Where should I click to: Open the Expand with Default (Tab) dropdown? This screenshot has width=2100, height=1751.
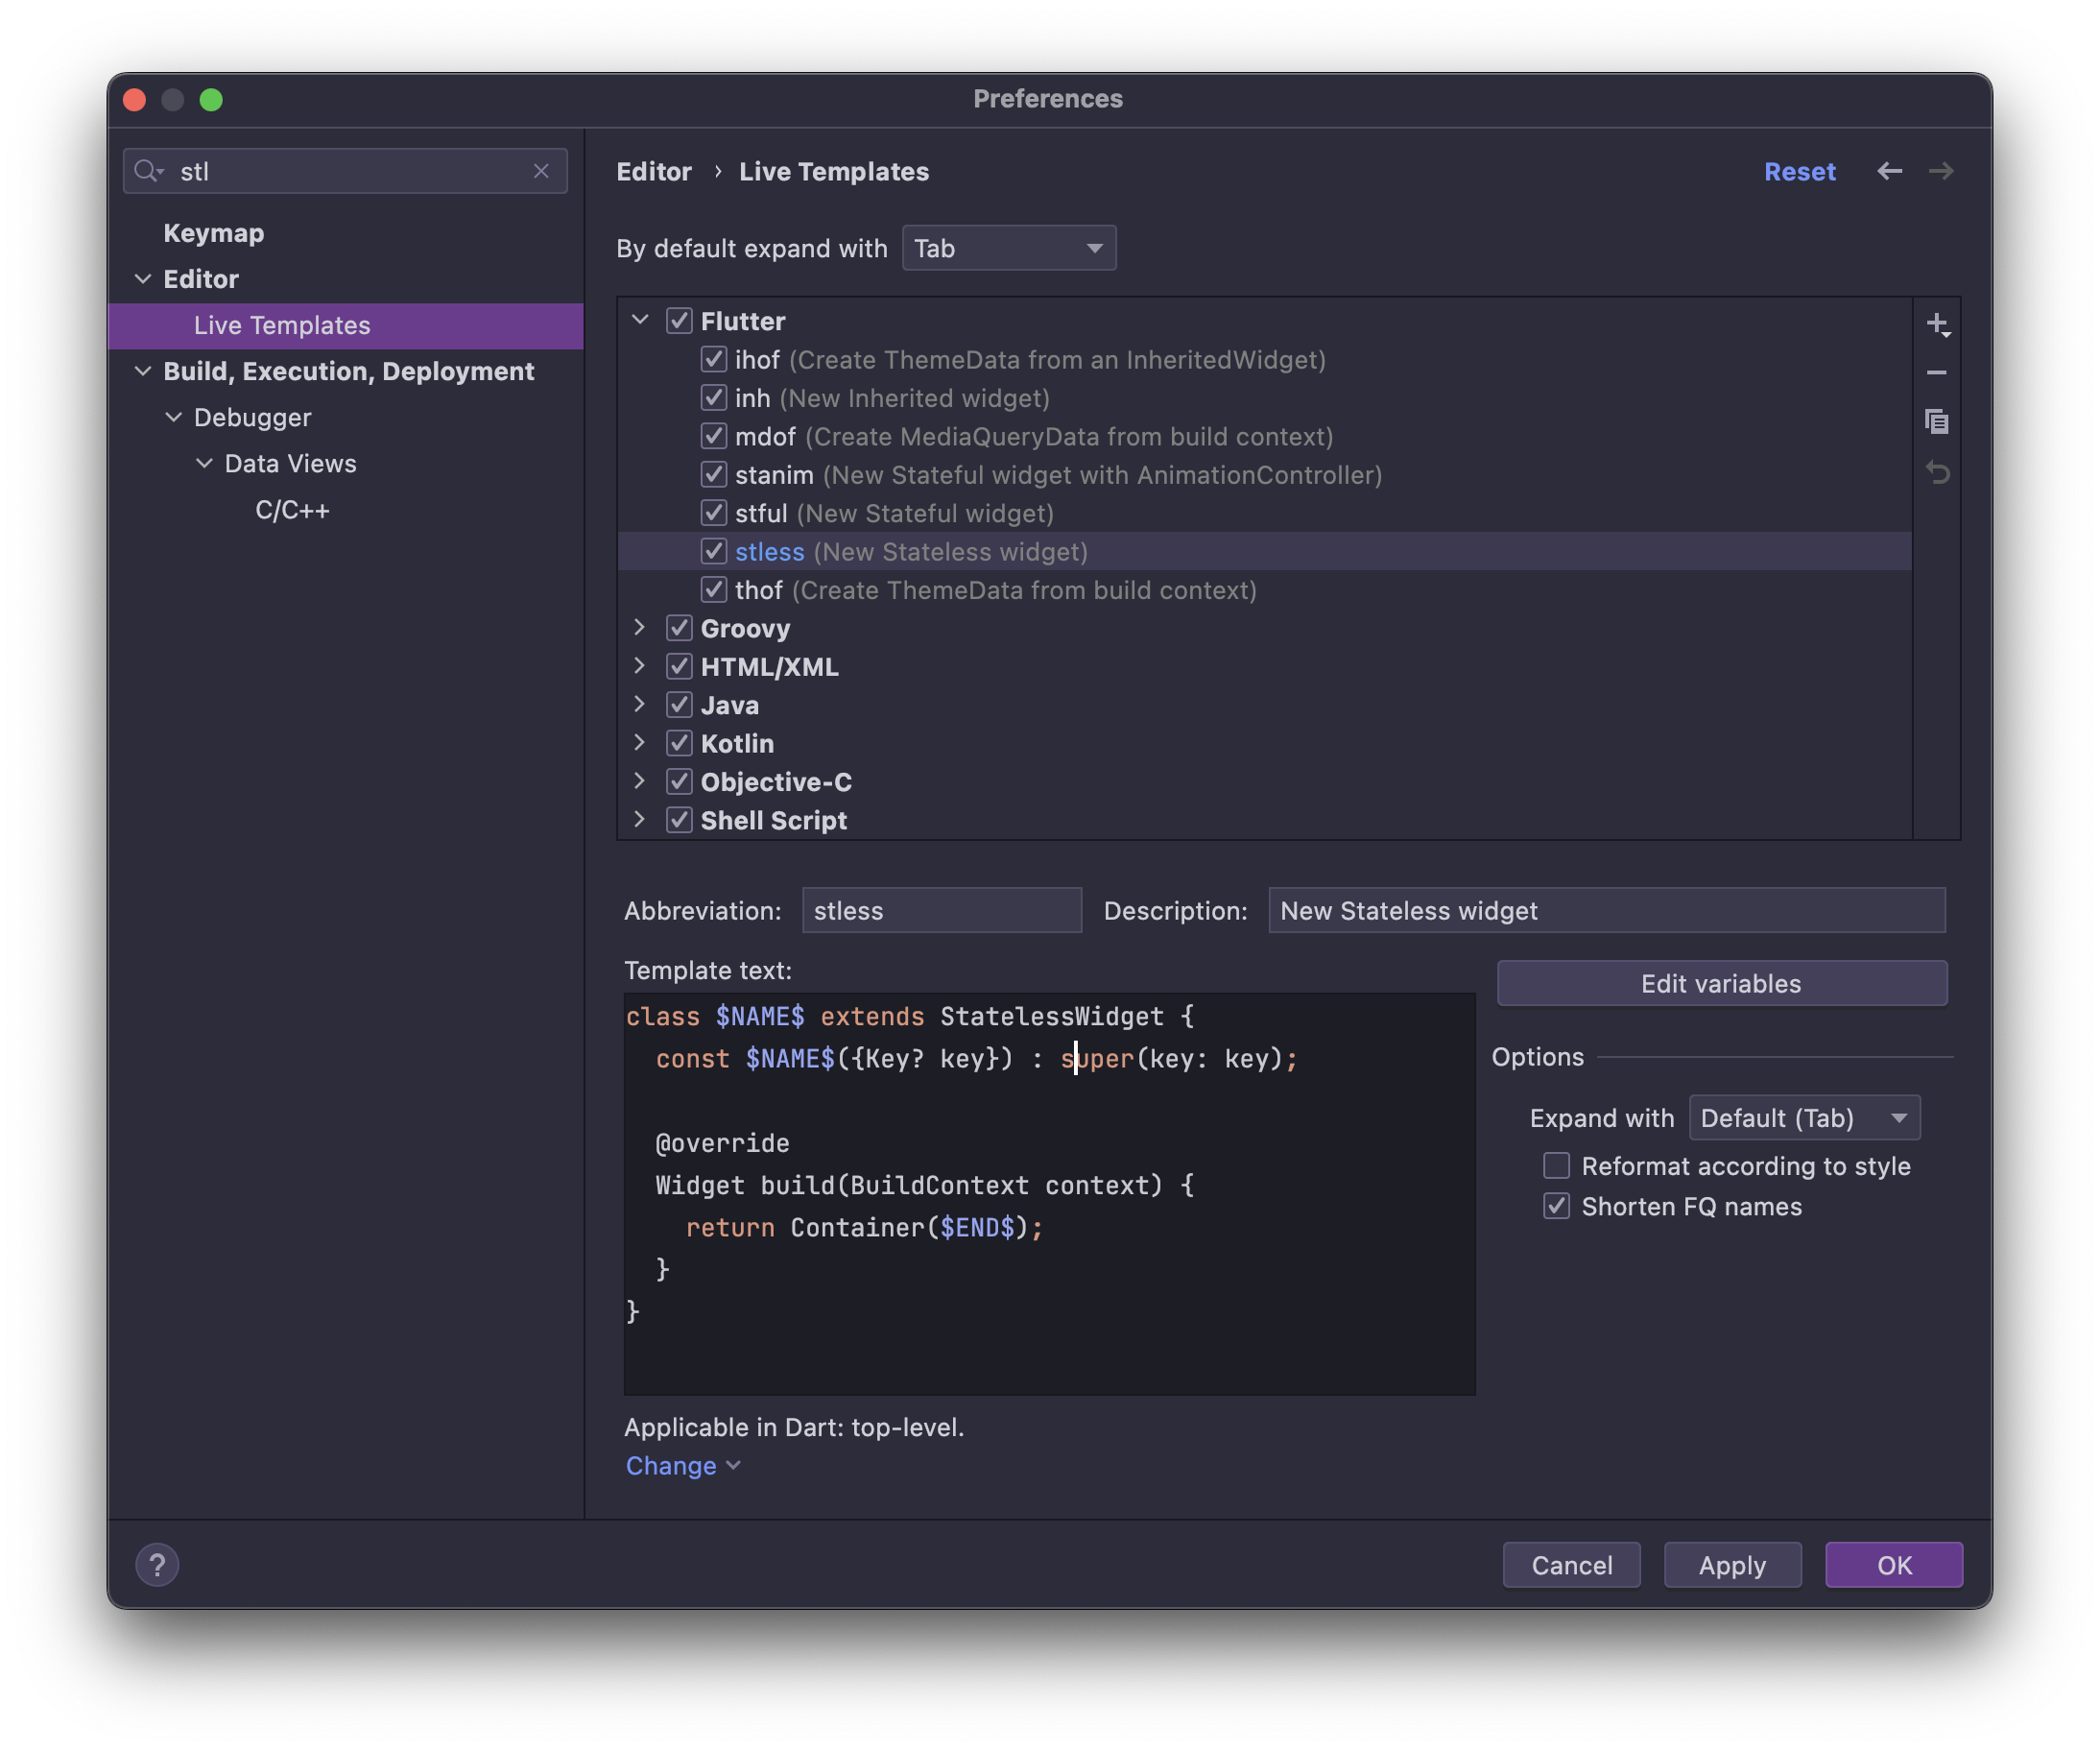click(x=1804, y=1118)
